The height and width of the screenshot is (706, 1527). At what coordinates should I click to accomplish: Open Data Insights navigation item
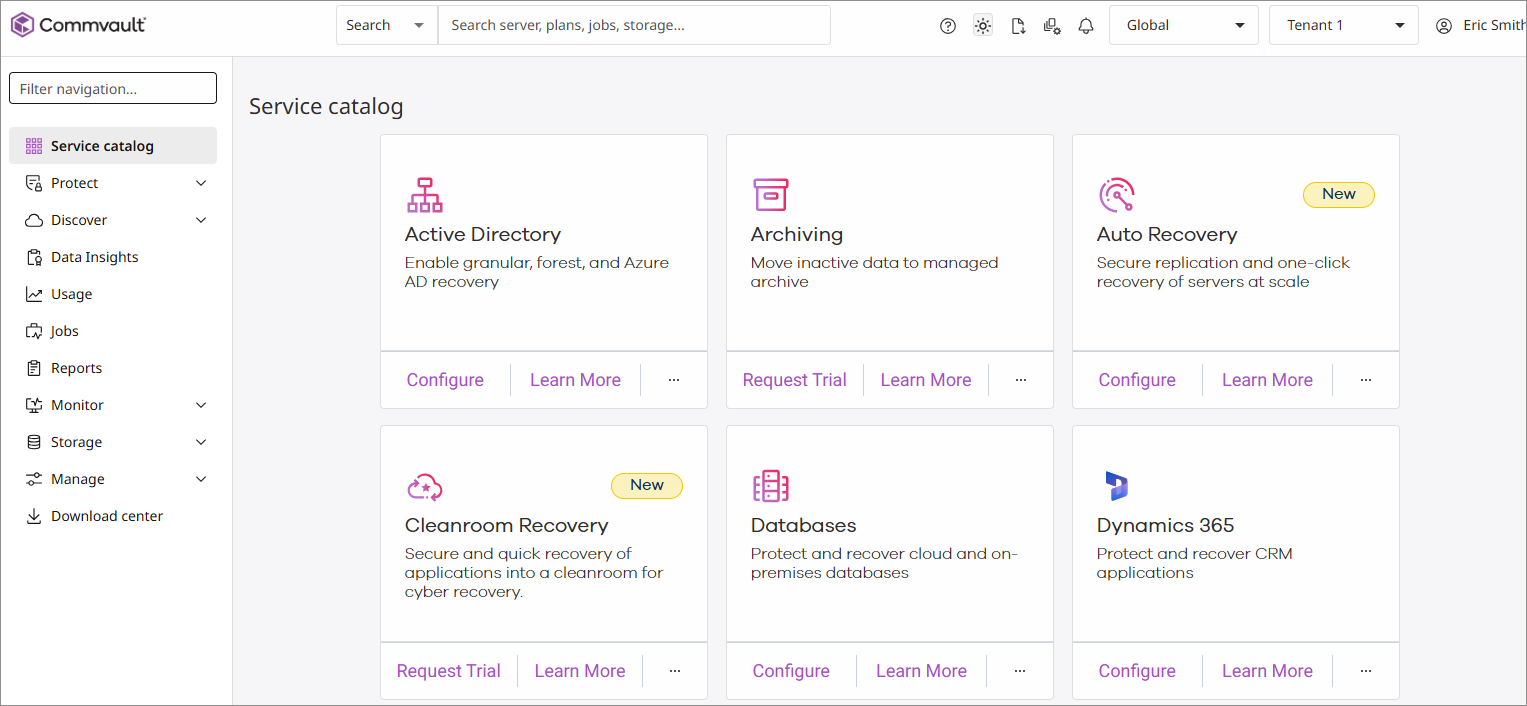(113, 257)
